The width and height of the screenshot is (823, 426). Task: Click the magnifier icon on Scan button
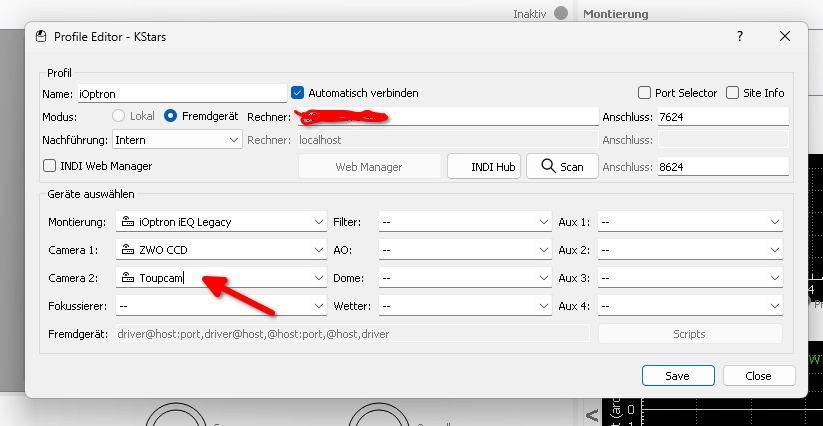pyautogui.click(x=548, y=166)
